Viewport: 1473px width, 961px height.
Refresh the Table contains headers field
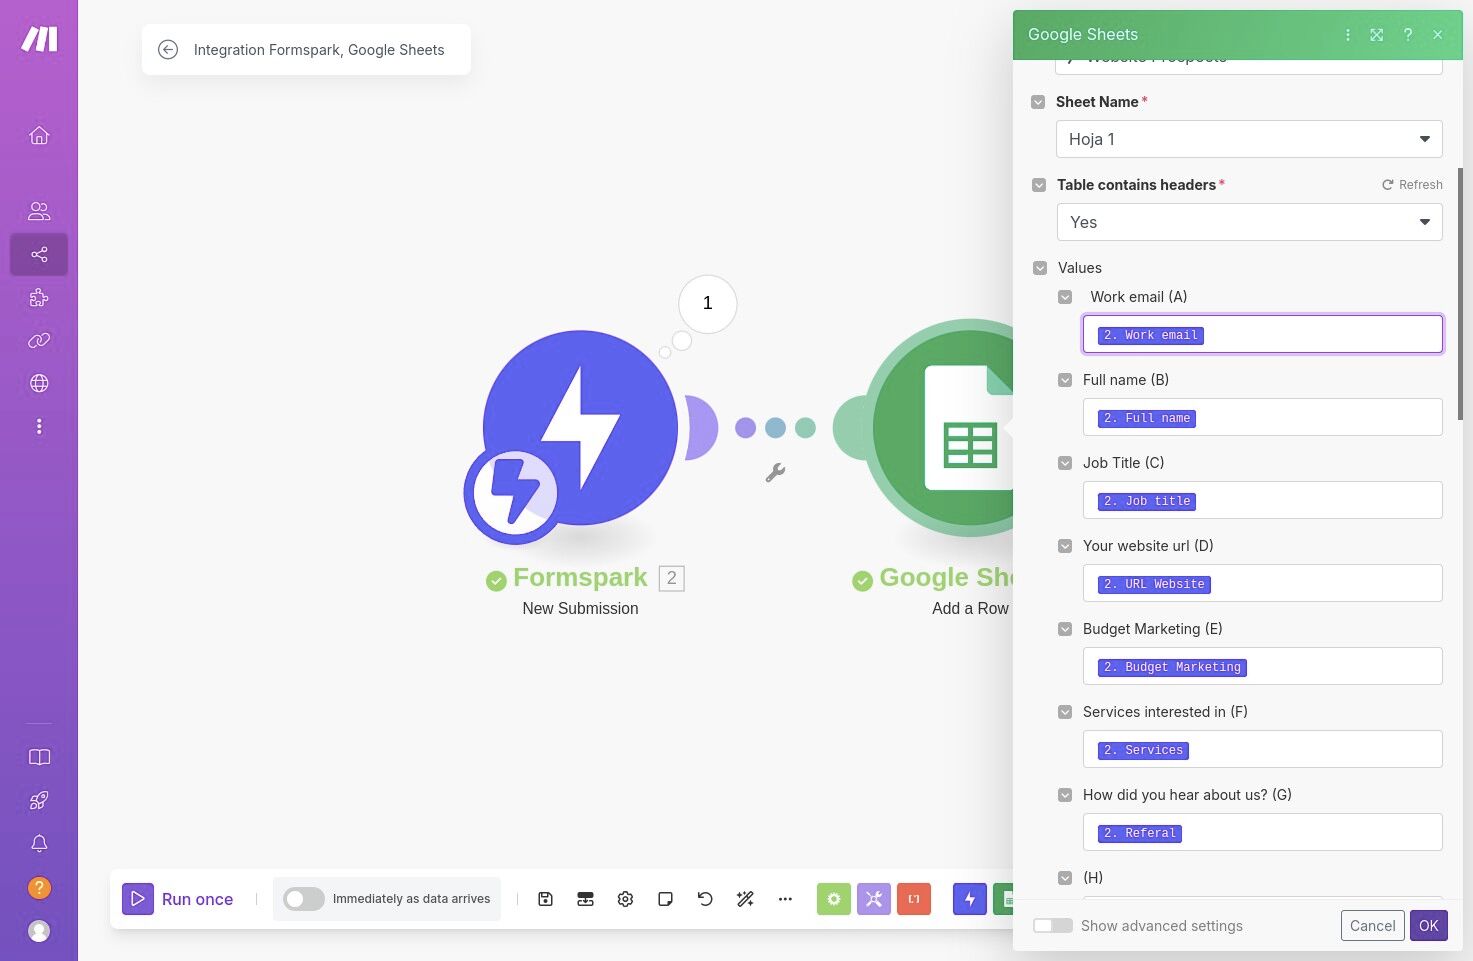pos(1412,185)
